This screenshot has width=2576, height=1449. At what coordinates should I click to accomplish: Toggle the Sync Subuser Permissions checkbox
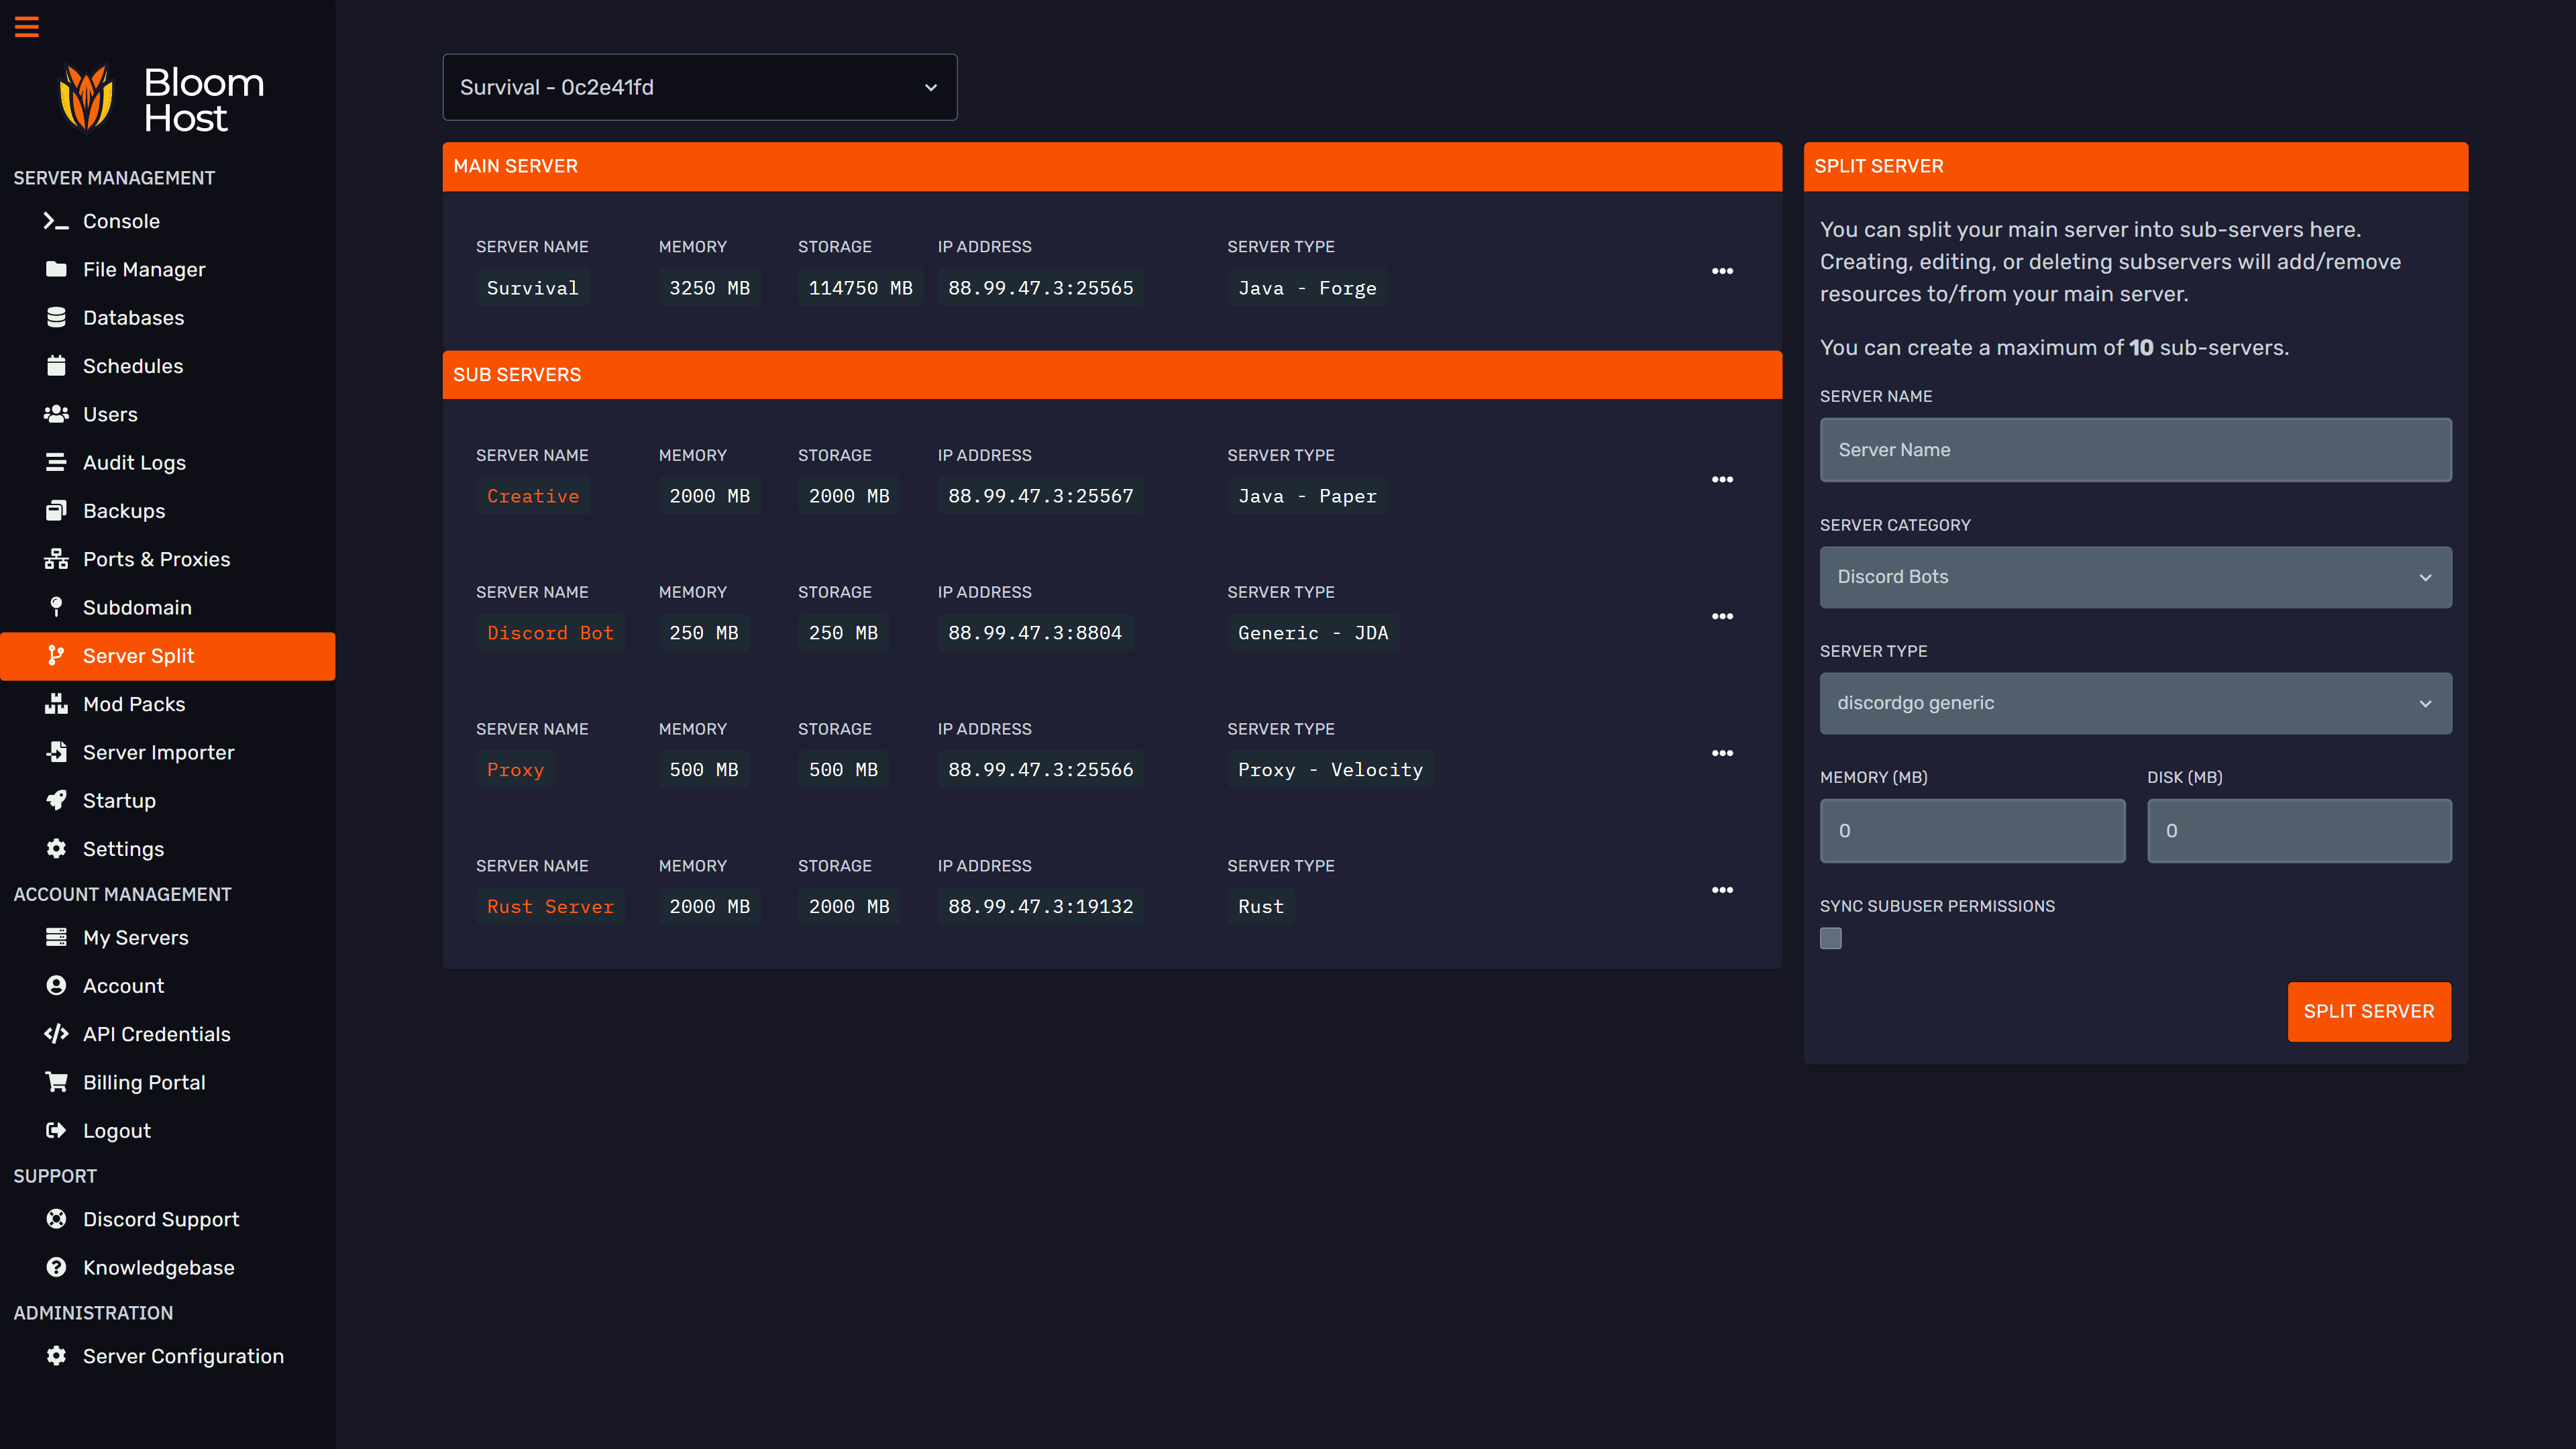tap(1830, 938)
